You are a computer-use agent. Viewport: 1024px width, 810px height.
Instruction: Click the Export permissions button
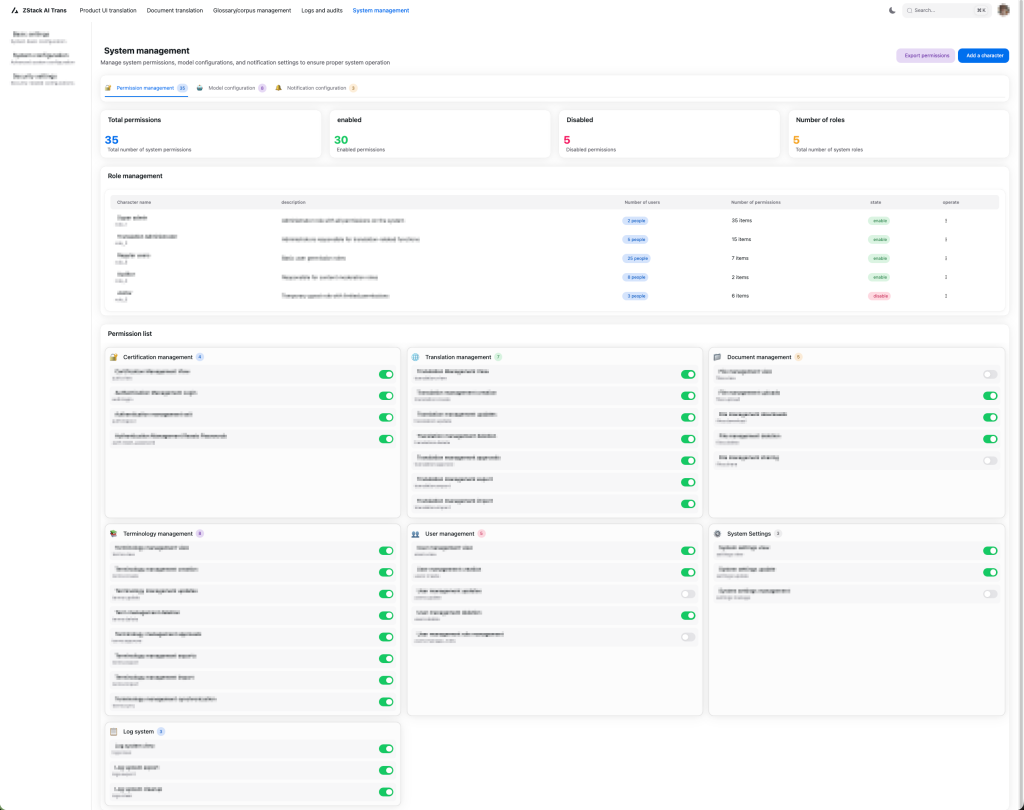[925, 56]
